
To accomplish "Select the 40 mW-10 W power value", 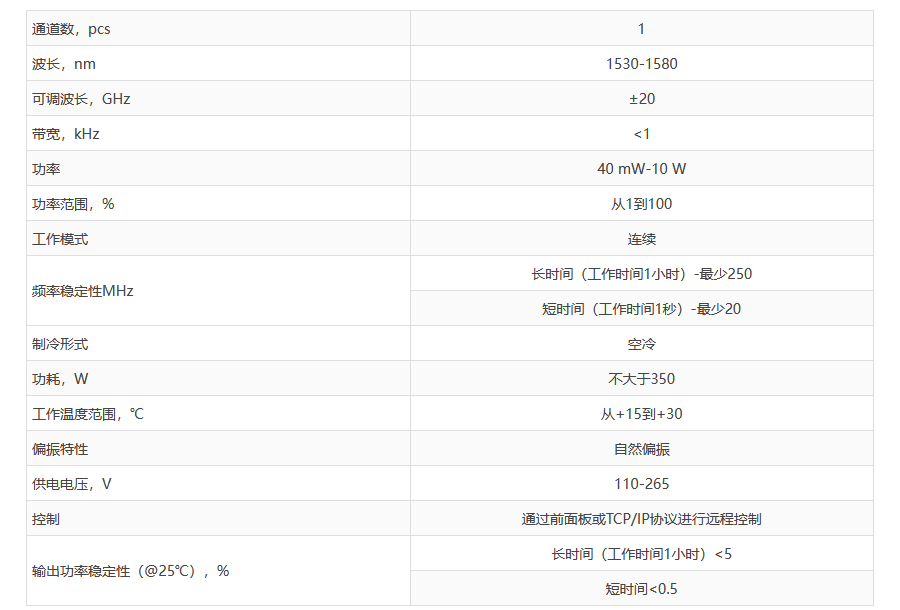I will (x=641, y=169).
